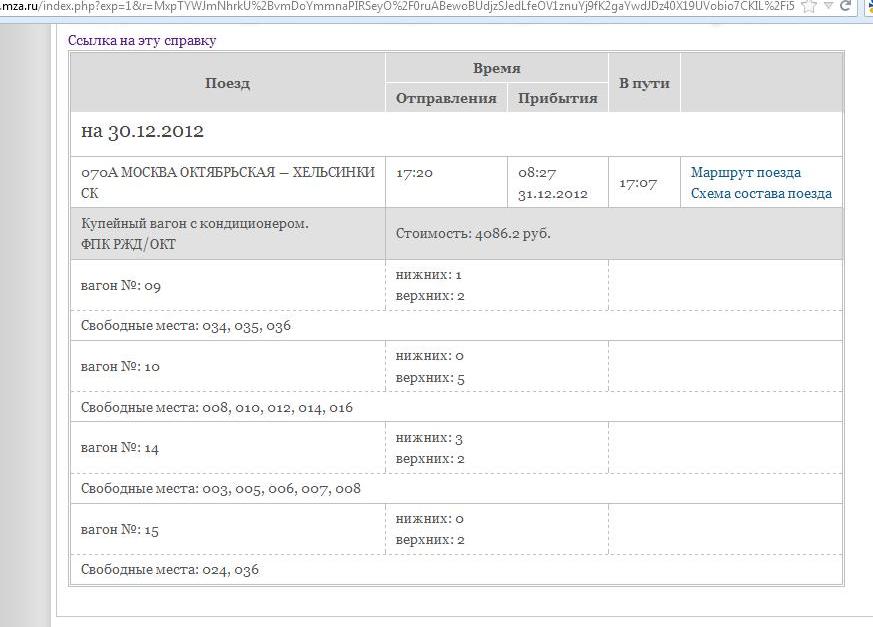Click free seats list '034, 035, 036'
Image resolution: width=873 pixels, height=627 pixels.
click(246, 326)
